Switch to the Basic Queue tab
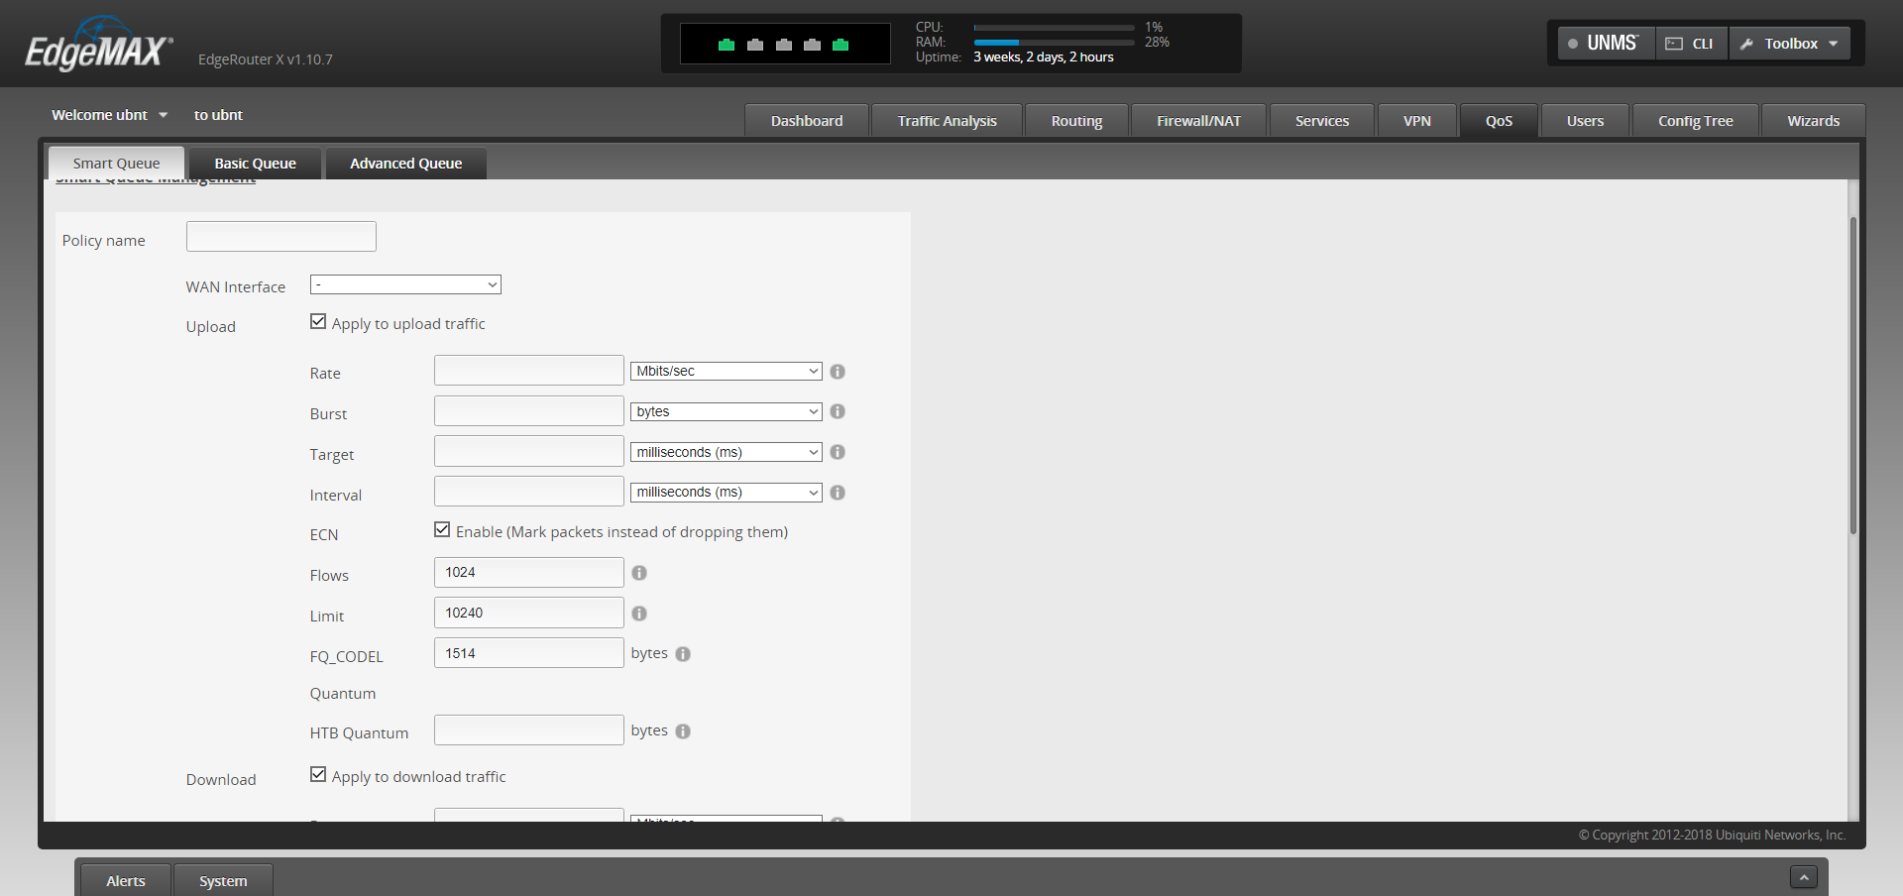This screenshot has height=896, width=1903. coord(255,163)
